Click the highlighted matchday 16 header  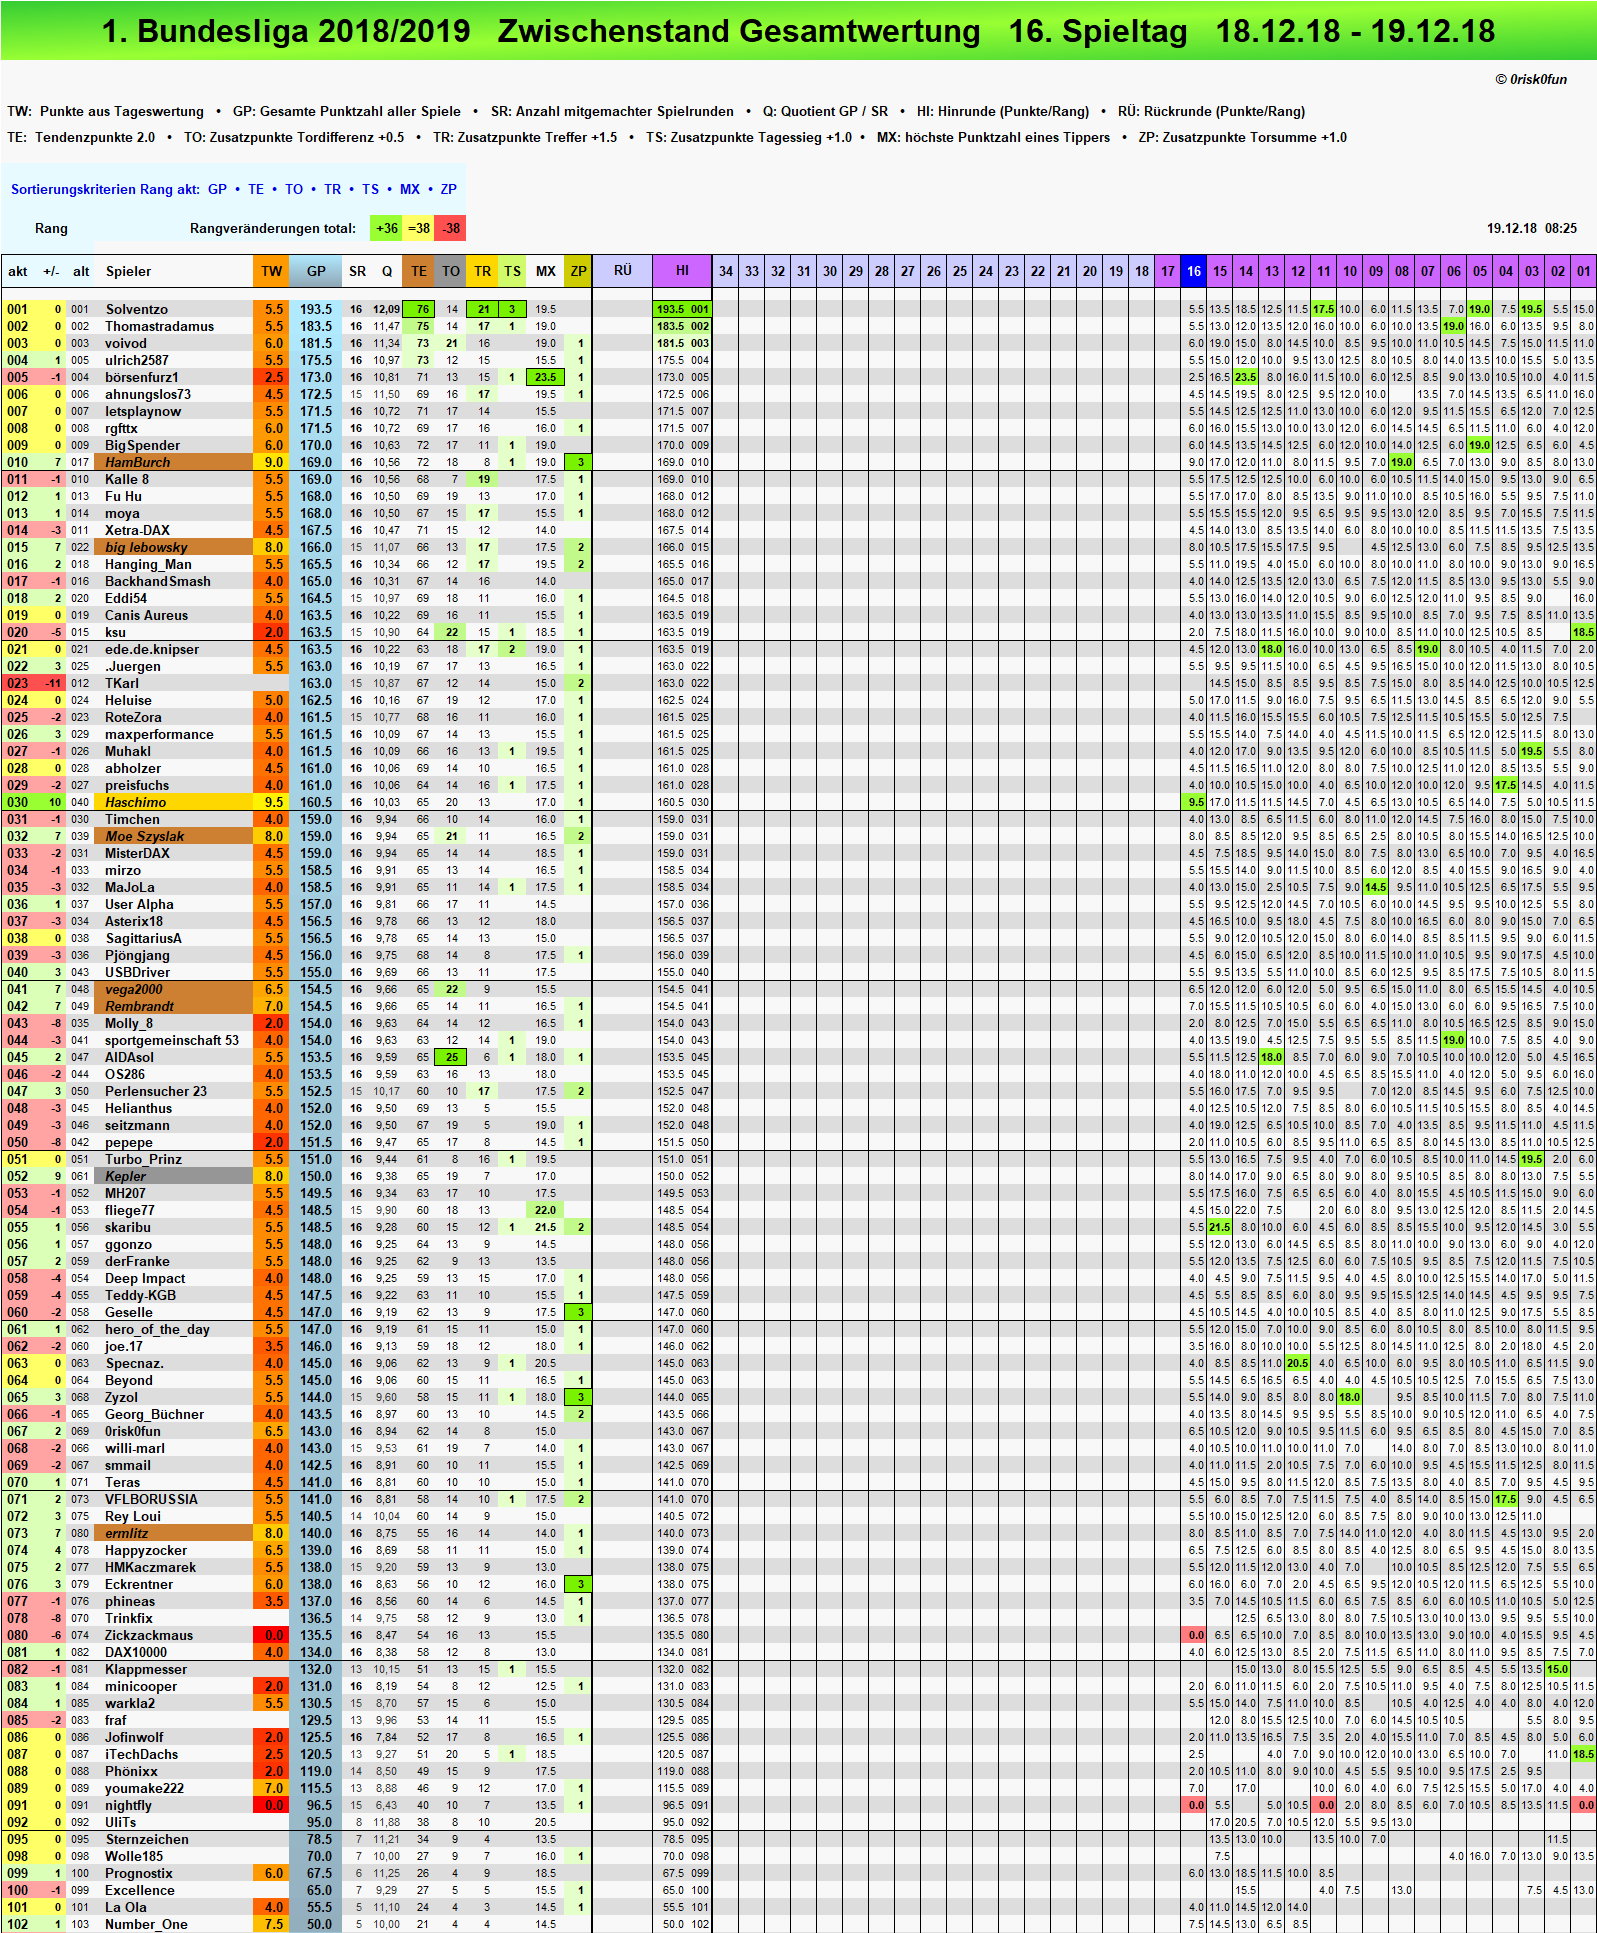pyautogui.click(x=1194, y=271)
